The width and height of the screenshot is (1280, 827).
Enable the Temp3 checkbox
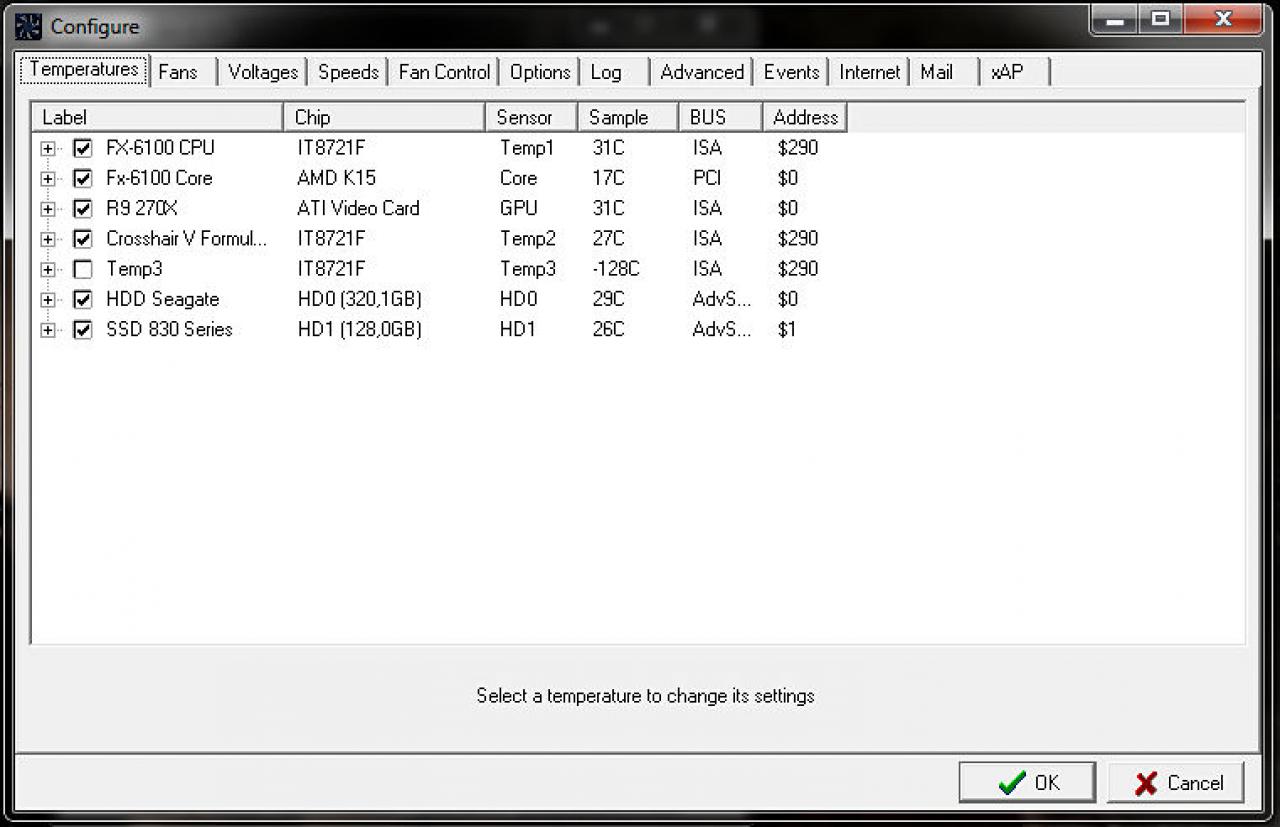(x=83, y=270)
